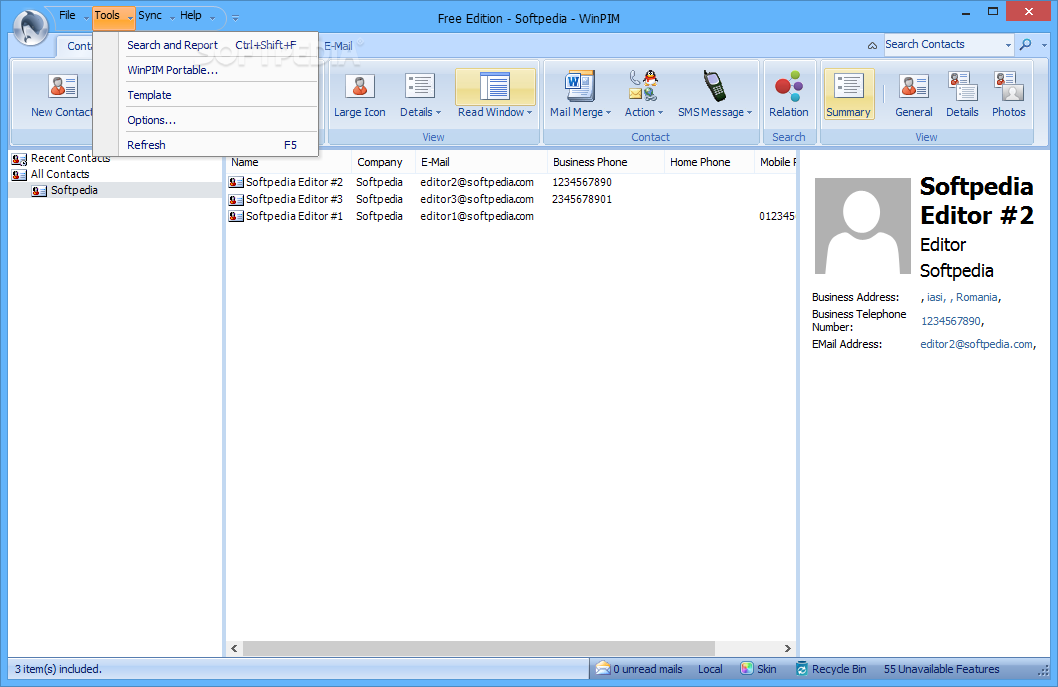Select the General view icon

pos(914,86)
